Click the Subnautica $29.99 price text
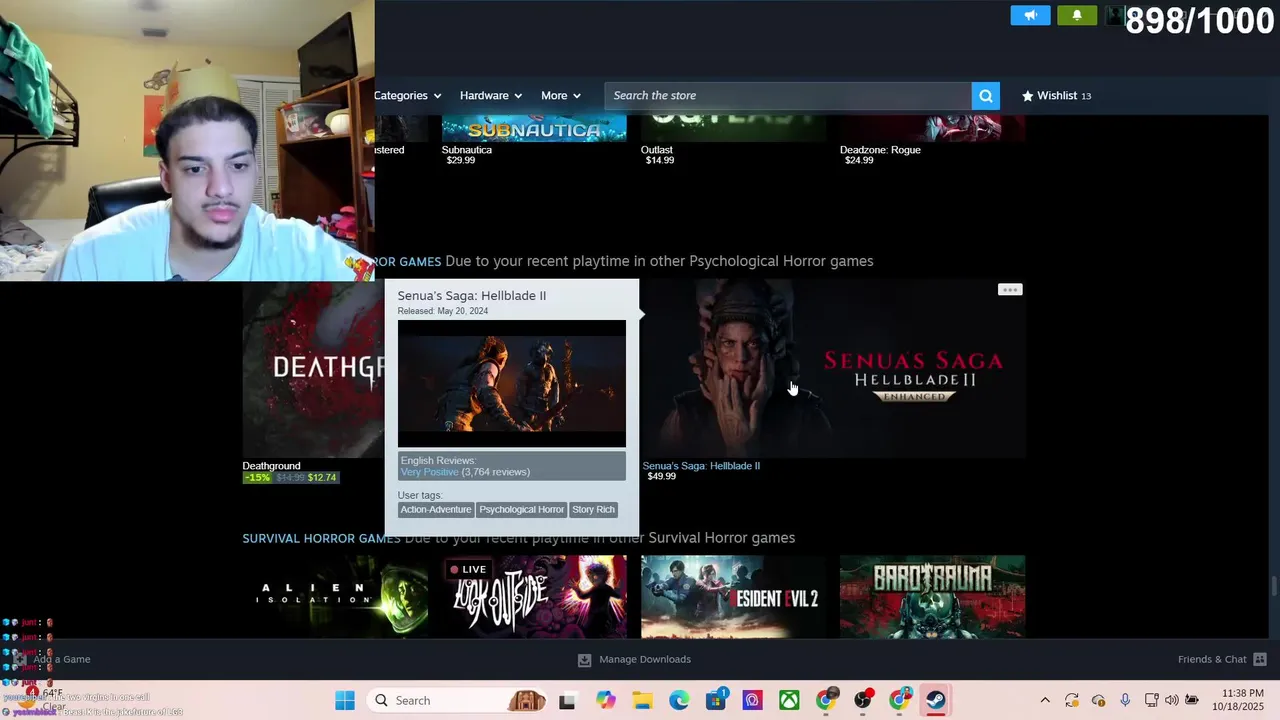 coord(460,161)
